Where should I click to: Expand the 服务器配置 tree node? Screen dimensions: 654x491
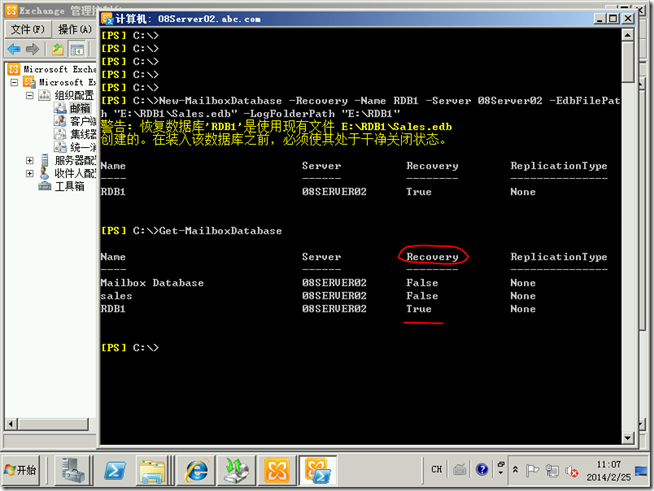tap(30, 161)
